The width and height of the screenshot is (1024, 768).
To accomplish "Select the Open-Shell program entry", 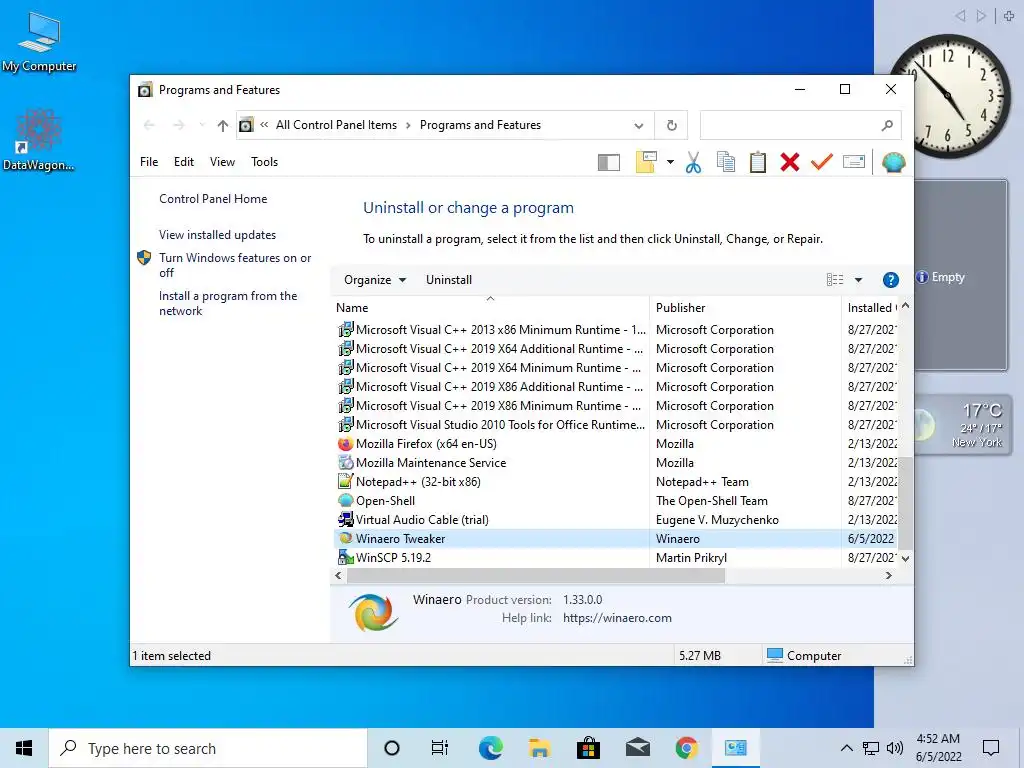I will pos(615,501).
